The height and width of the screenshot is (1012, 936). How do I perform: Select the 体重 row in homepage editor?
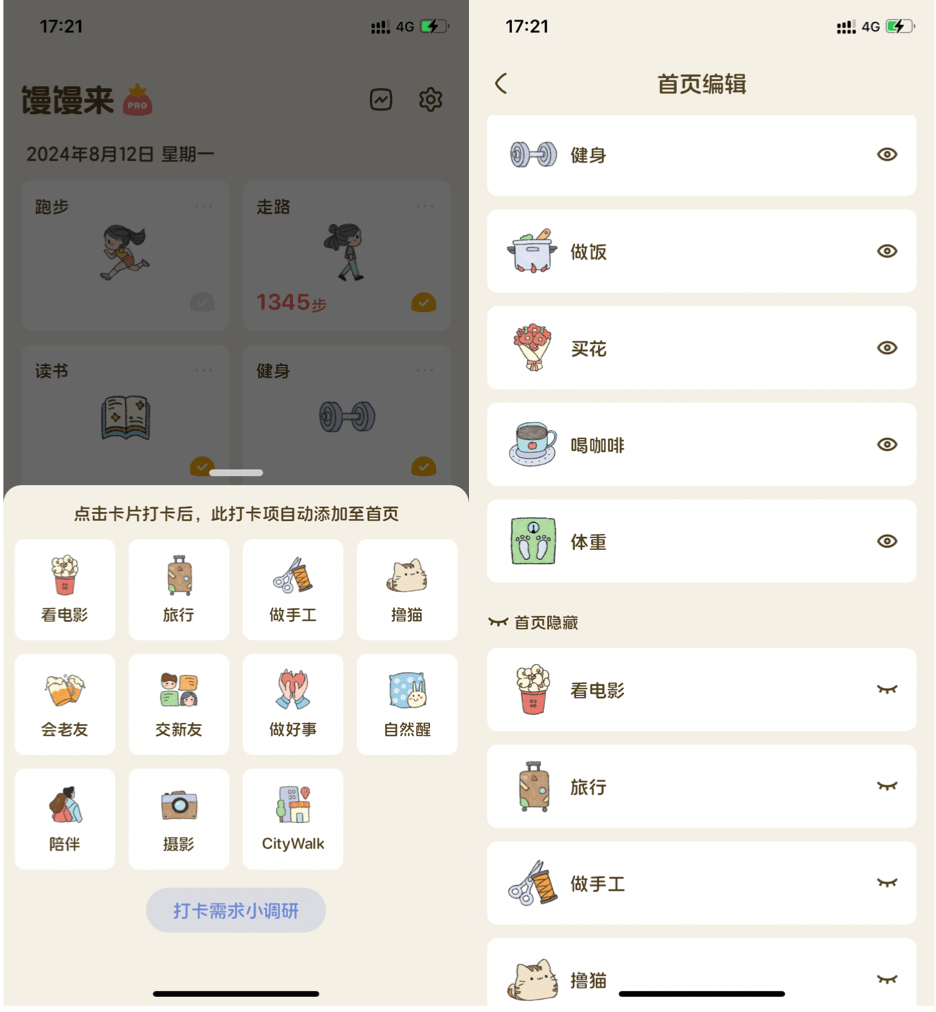[x=702, y=541]
